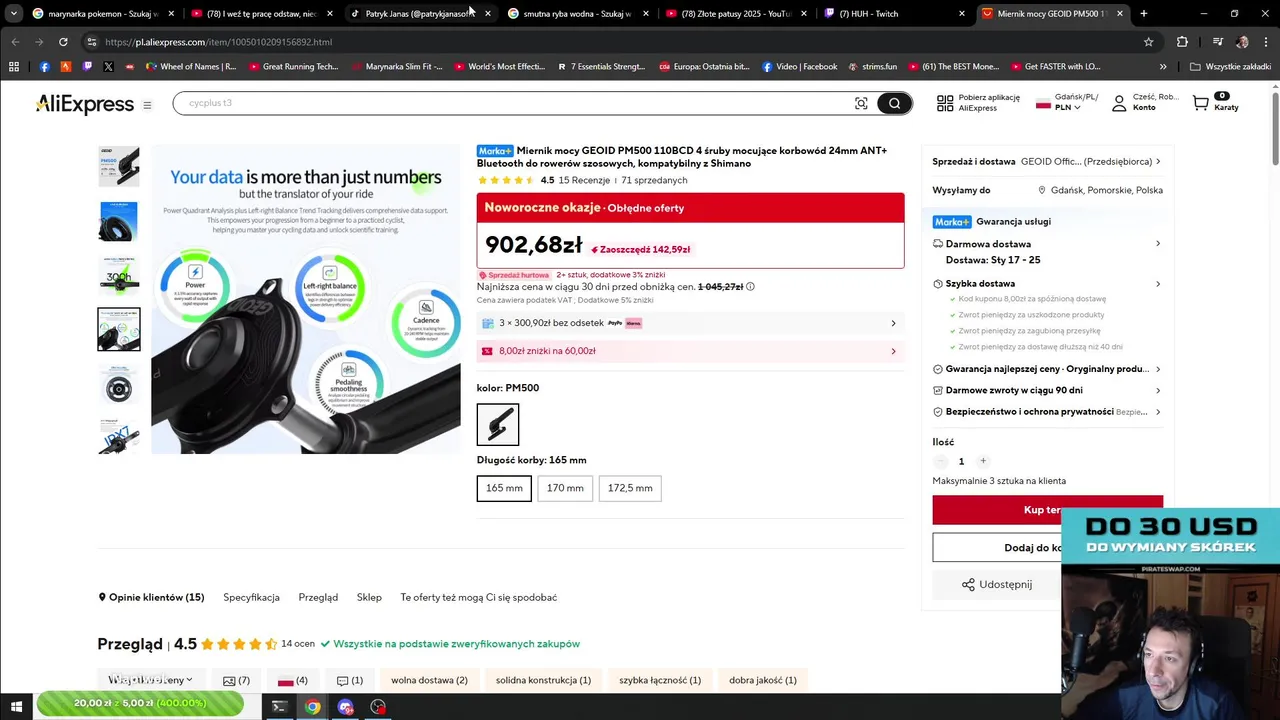Expand Szybka dostawa details
1280x720 pixels.
pos(1158,284)
